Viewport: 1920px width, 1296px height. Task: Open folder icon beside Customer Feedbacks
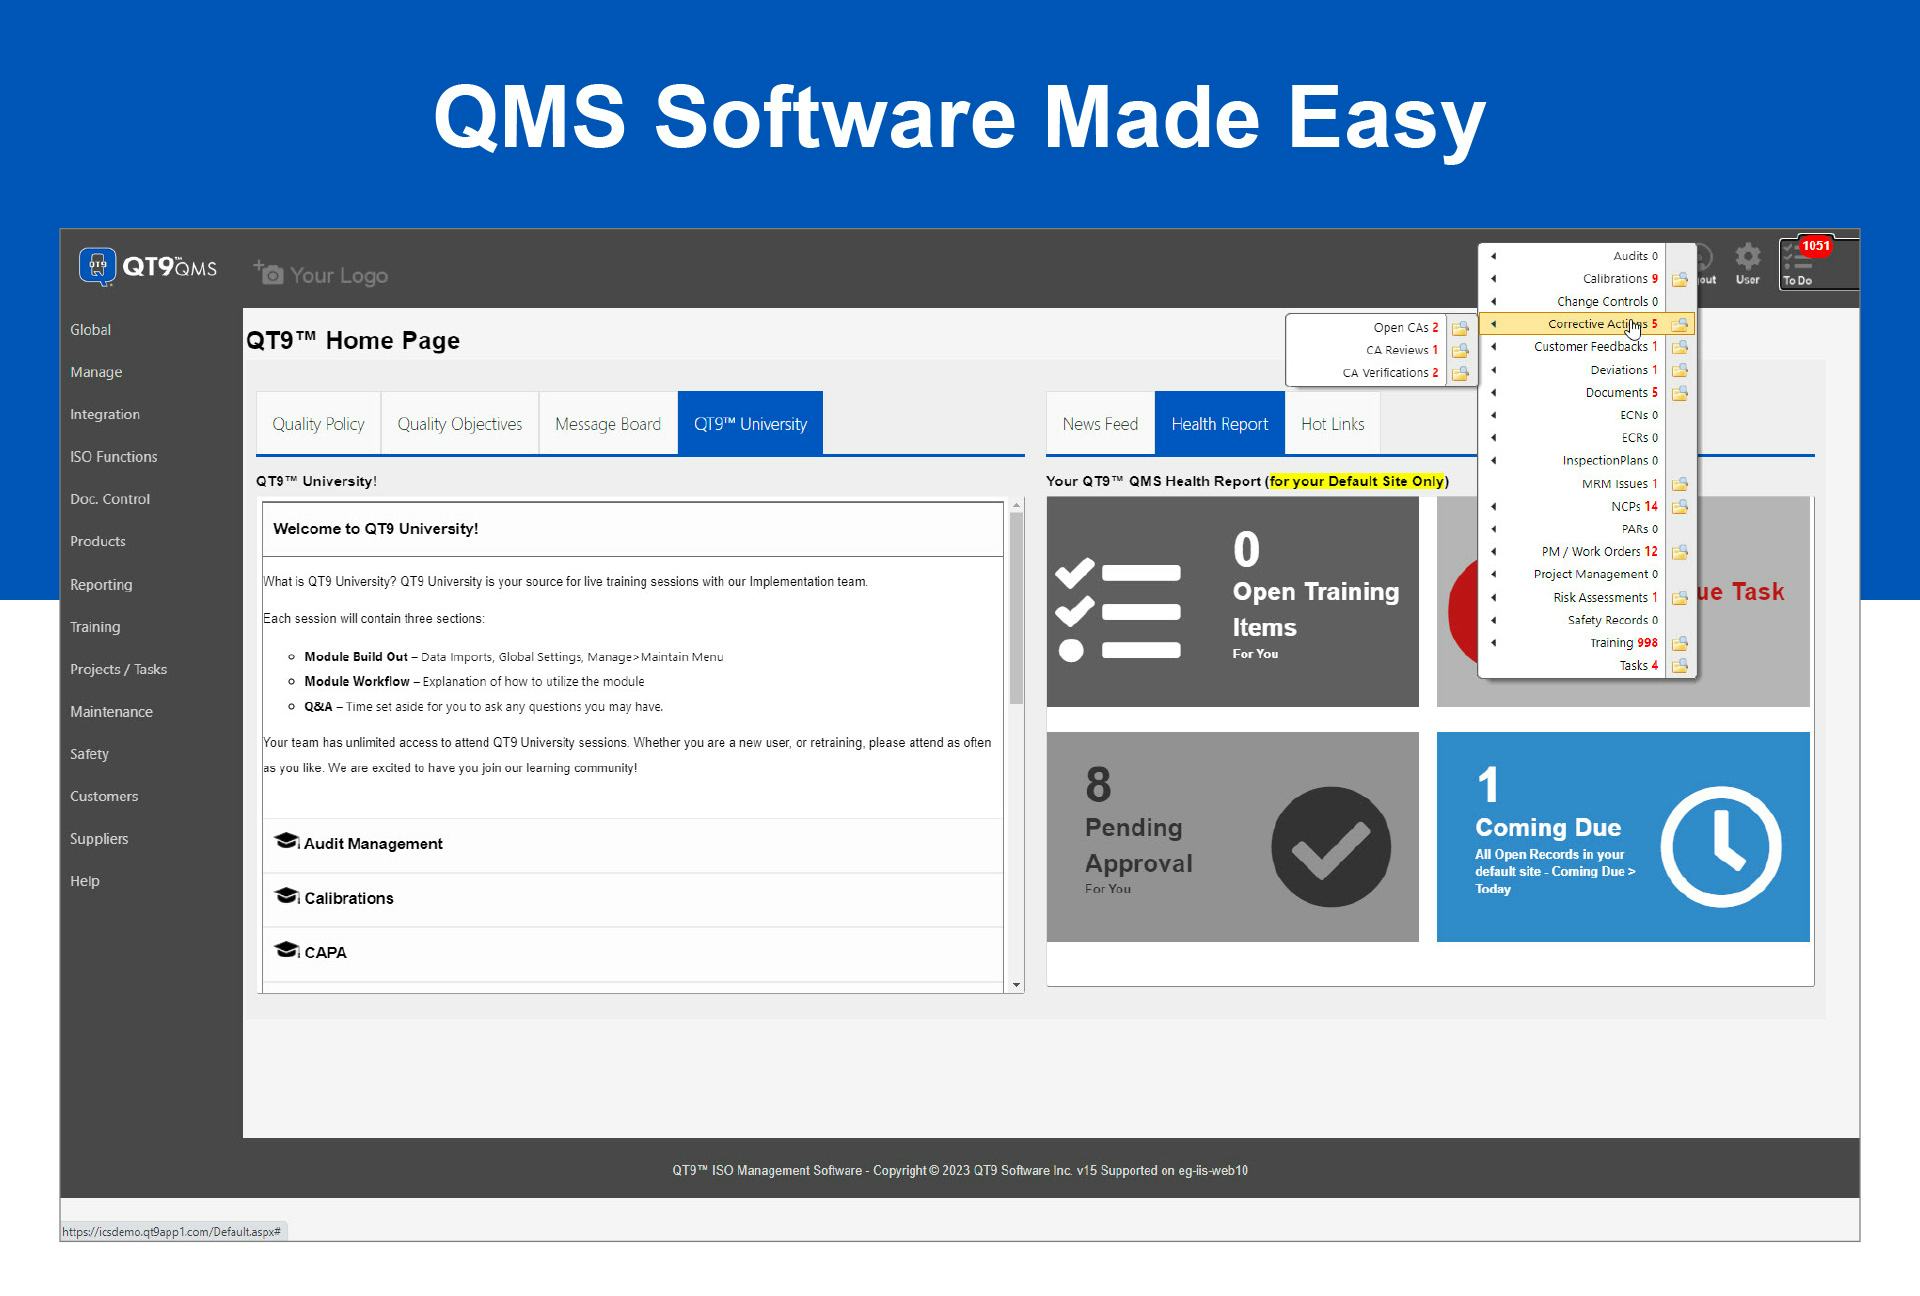tap(1680, 348)
